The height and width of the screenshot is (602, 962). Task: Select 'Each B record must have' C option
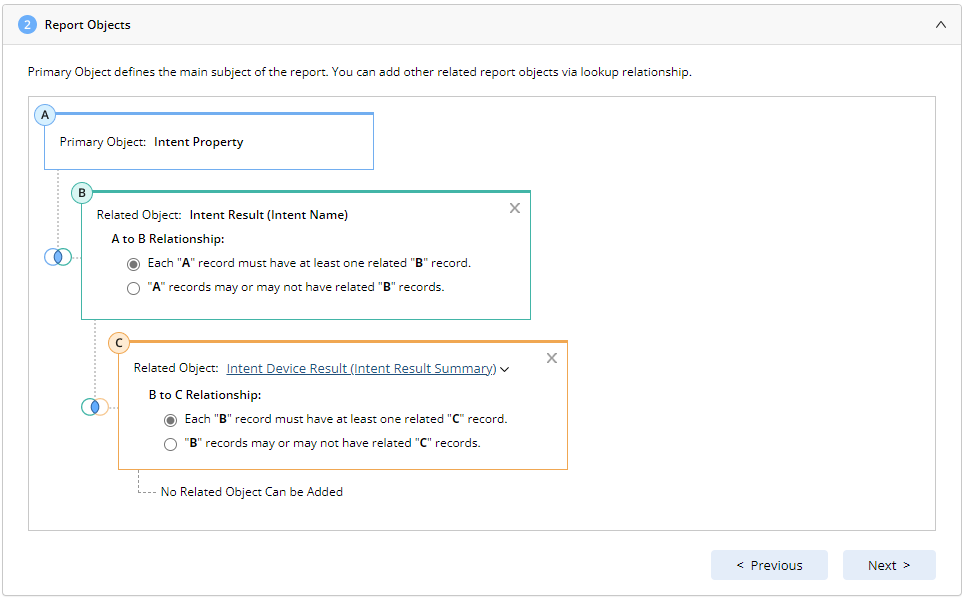pyautogui.click(x=171, y=420)
